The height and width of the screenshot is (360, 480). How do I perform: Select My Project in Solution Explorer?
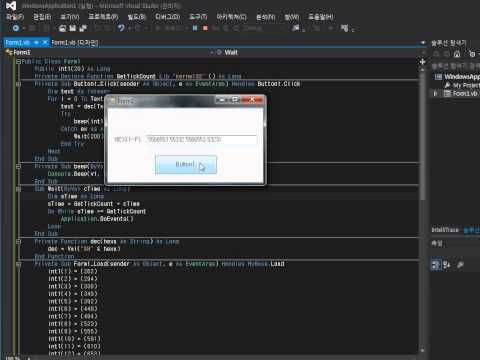coord(466,85)
